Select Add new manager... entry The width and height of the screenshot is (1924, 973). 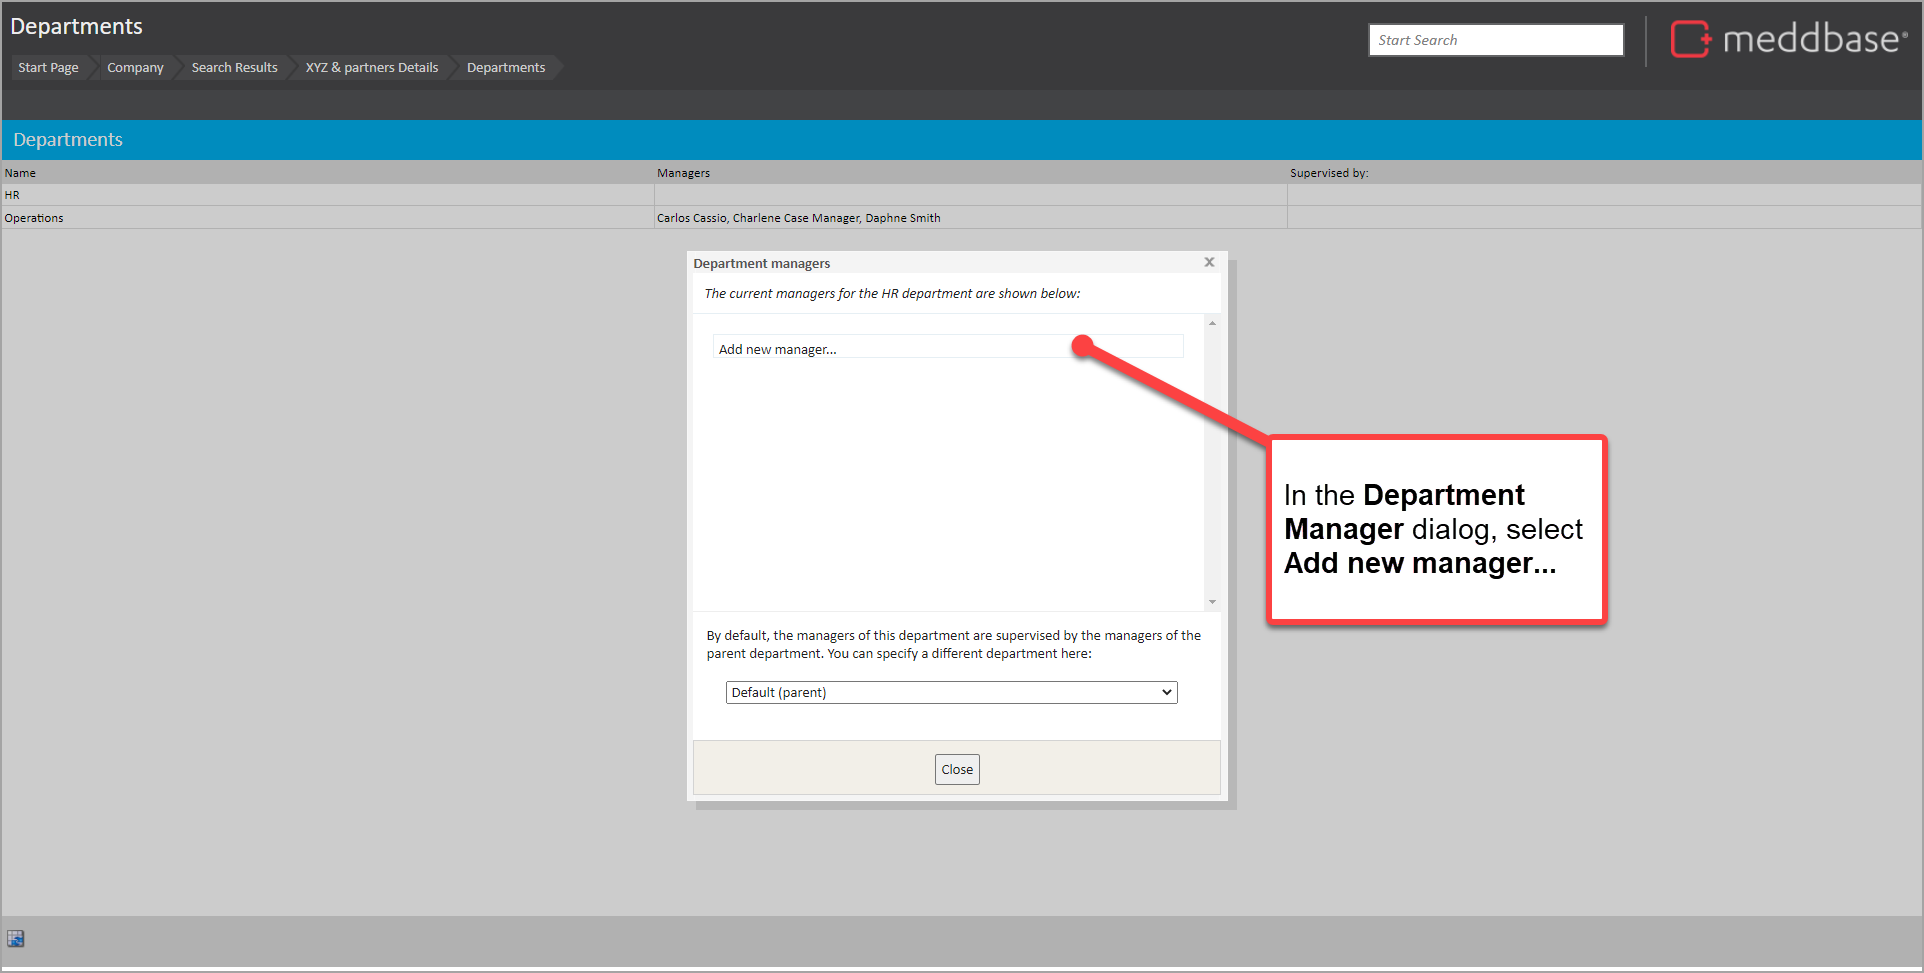point(778,349)
